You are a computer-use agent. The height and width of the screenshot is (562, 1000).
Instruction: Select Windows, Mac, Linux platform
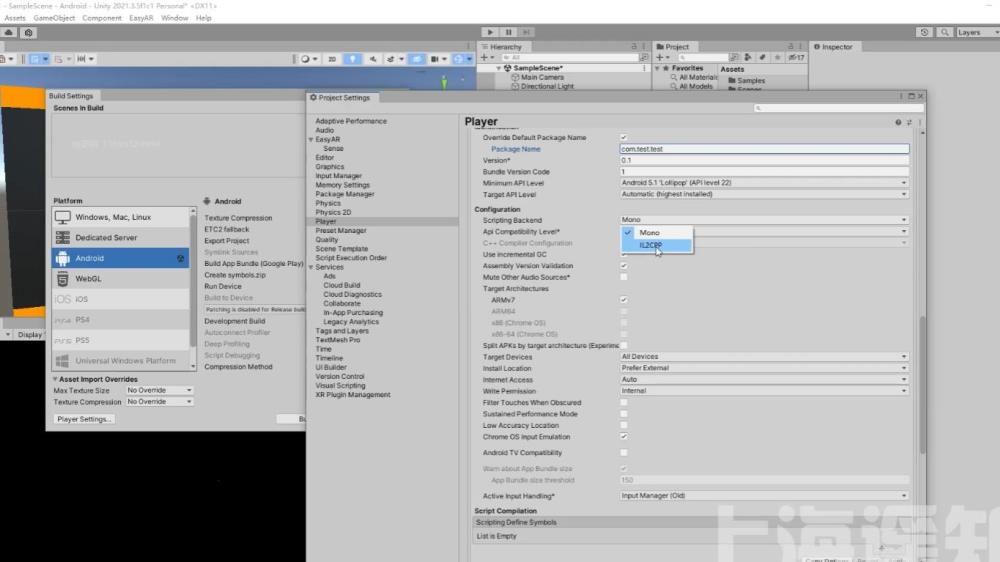121,218
